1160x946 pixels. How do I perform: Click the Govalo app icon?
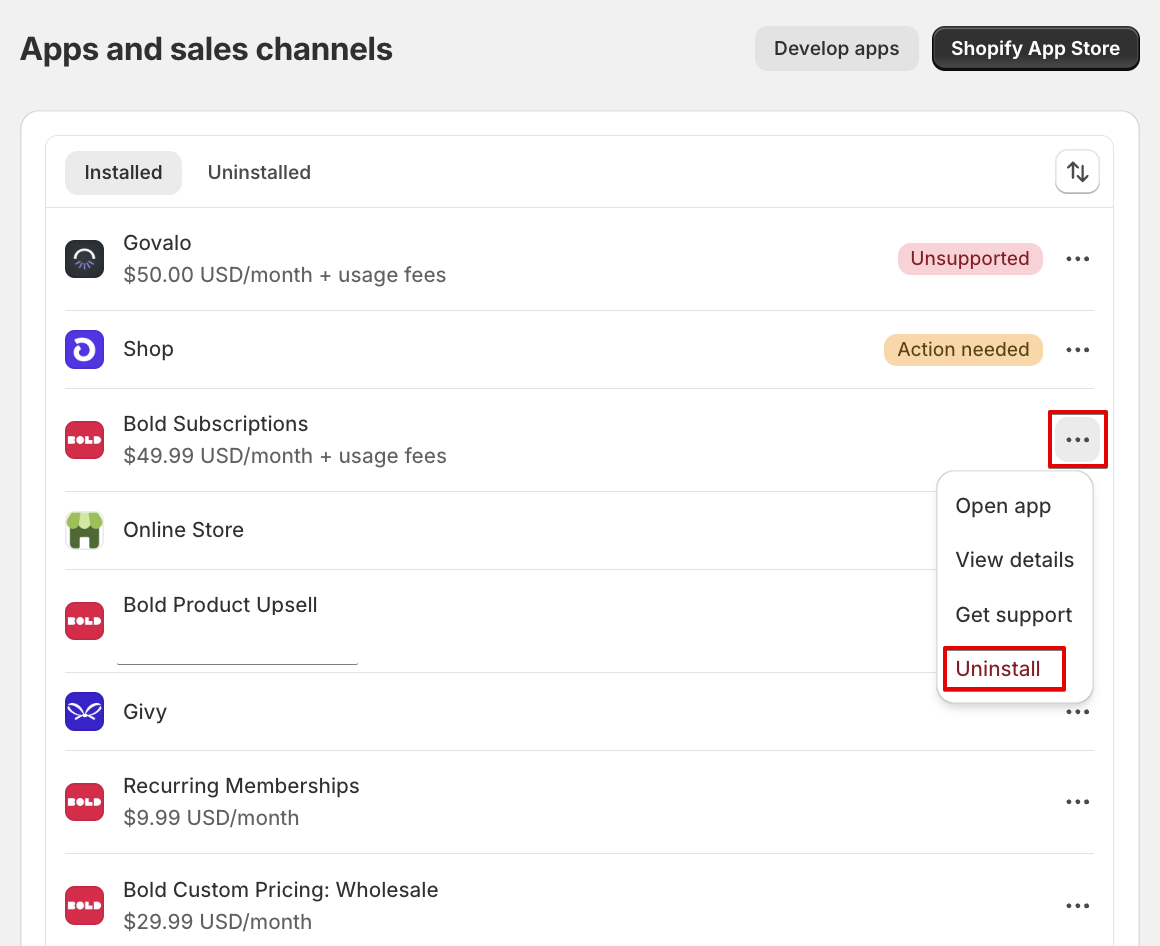[x=84, y=259]
